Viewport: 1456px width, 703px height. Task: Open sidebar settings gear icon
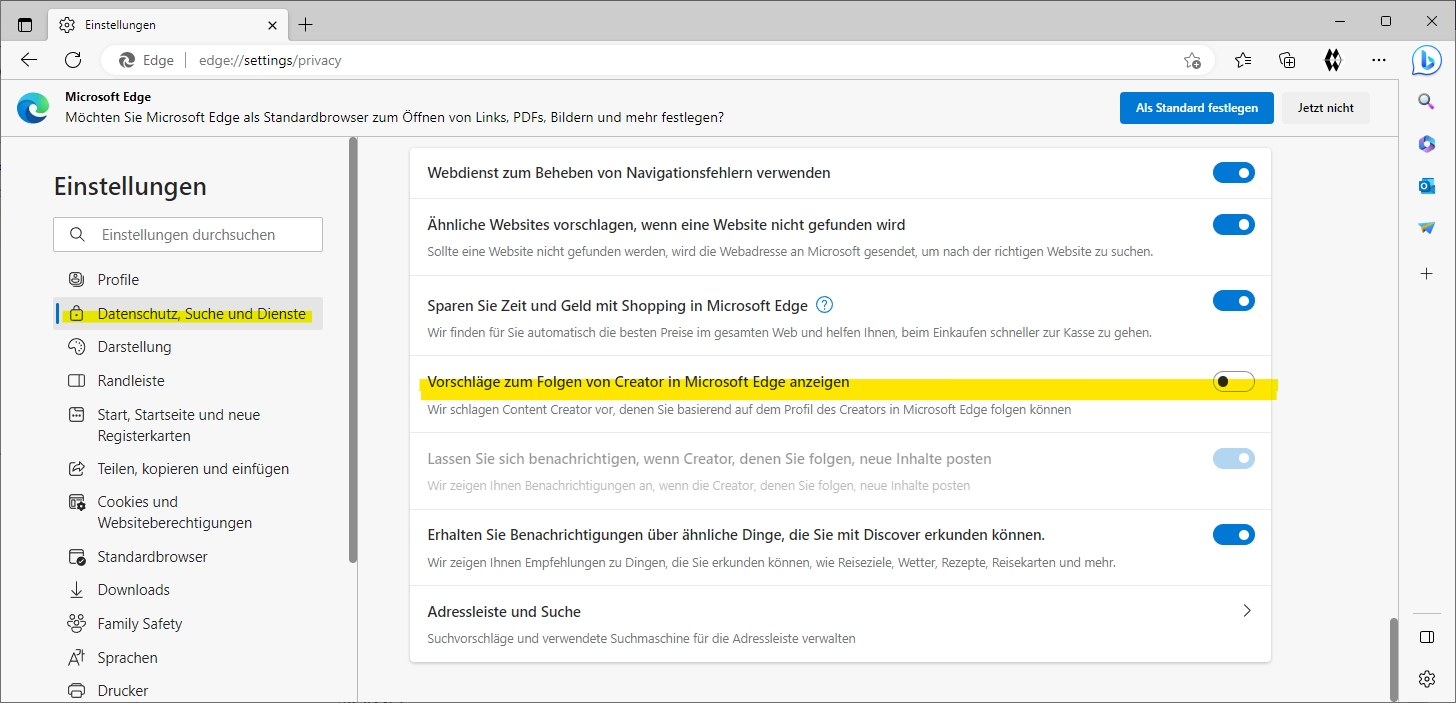pyautogui.click(x=1427, y=679)
